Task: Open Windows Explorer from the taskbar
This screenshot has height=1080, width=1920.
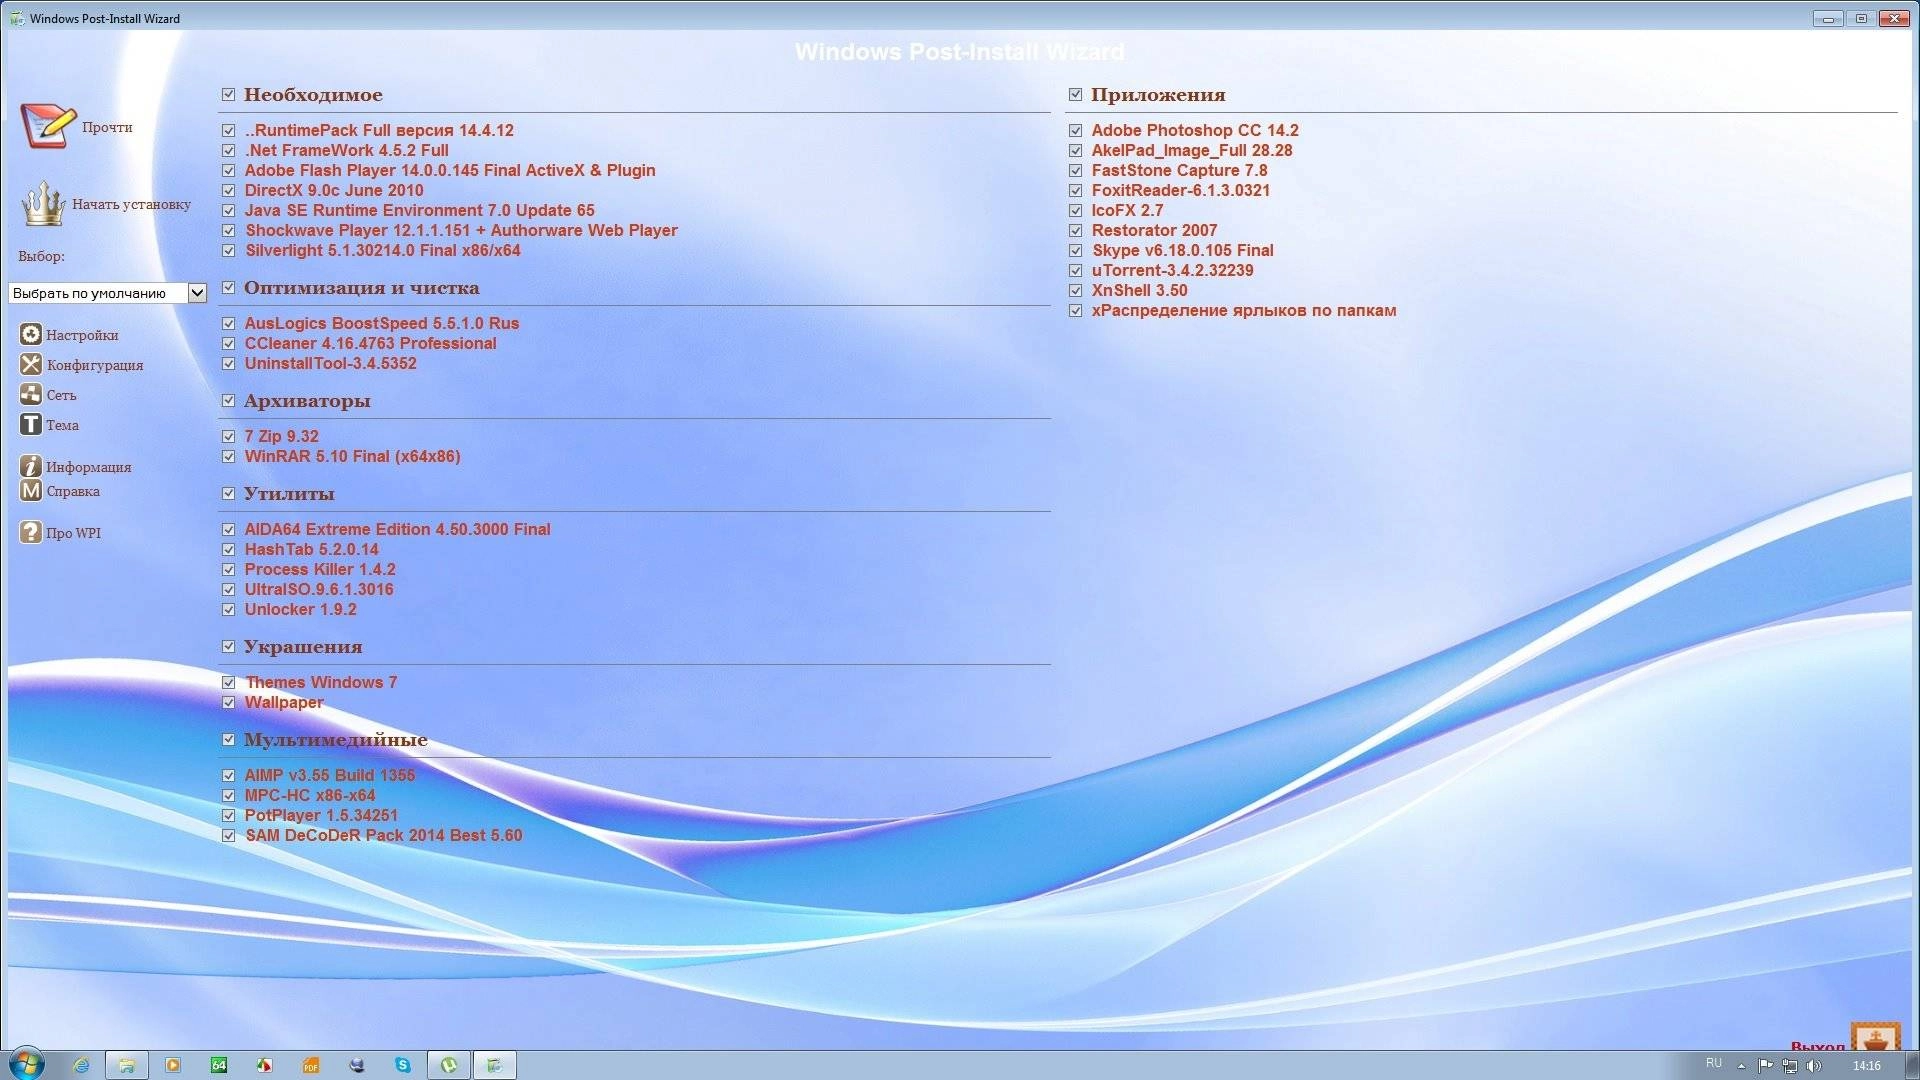Action: [x=127, y=1065]
